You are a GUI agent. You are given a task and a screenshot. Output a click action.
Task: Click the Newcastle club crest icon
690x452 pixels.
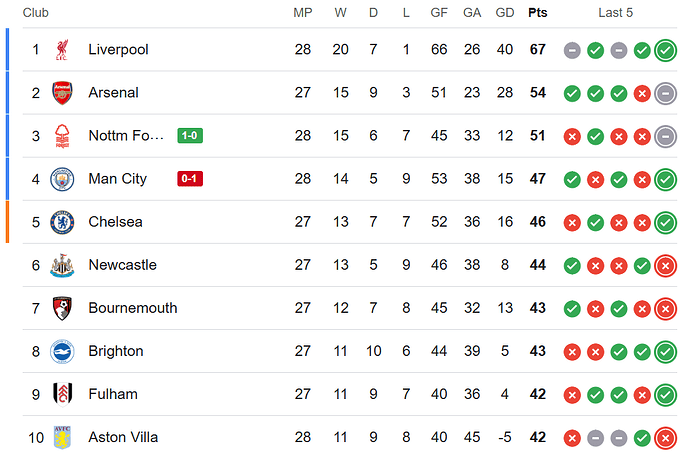[62, 265]
